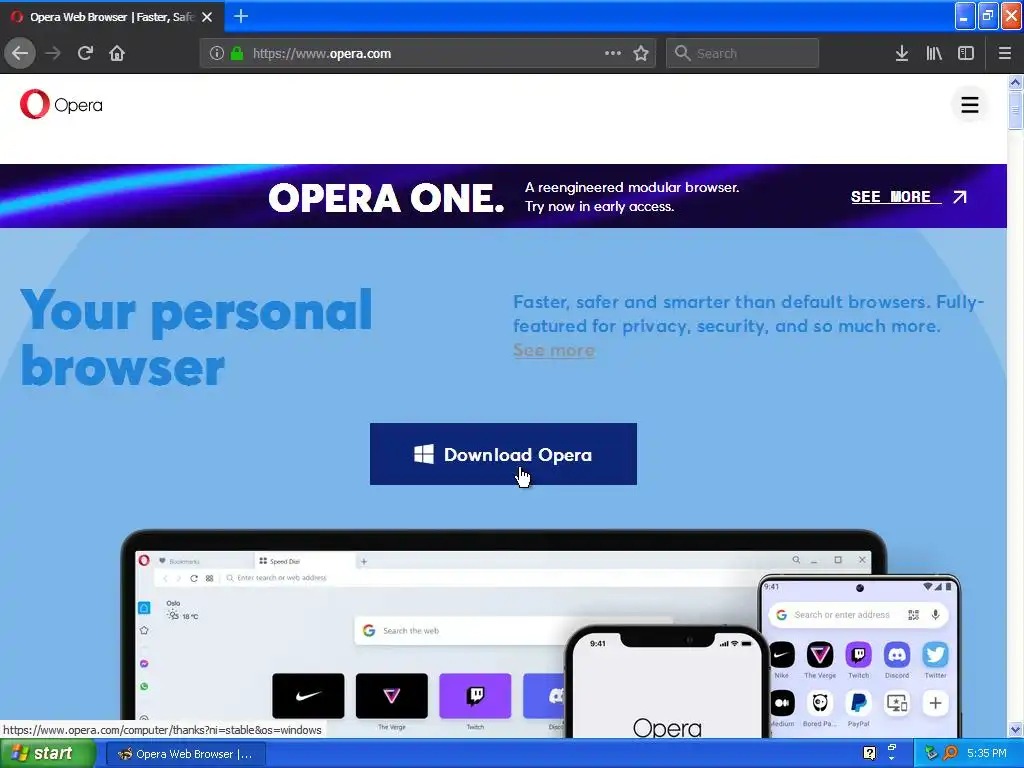Click the help question-mark tray icon

(869, 753)
